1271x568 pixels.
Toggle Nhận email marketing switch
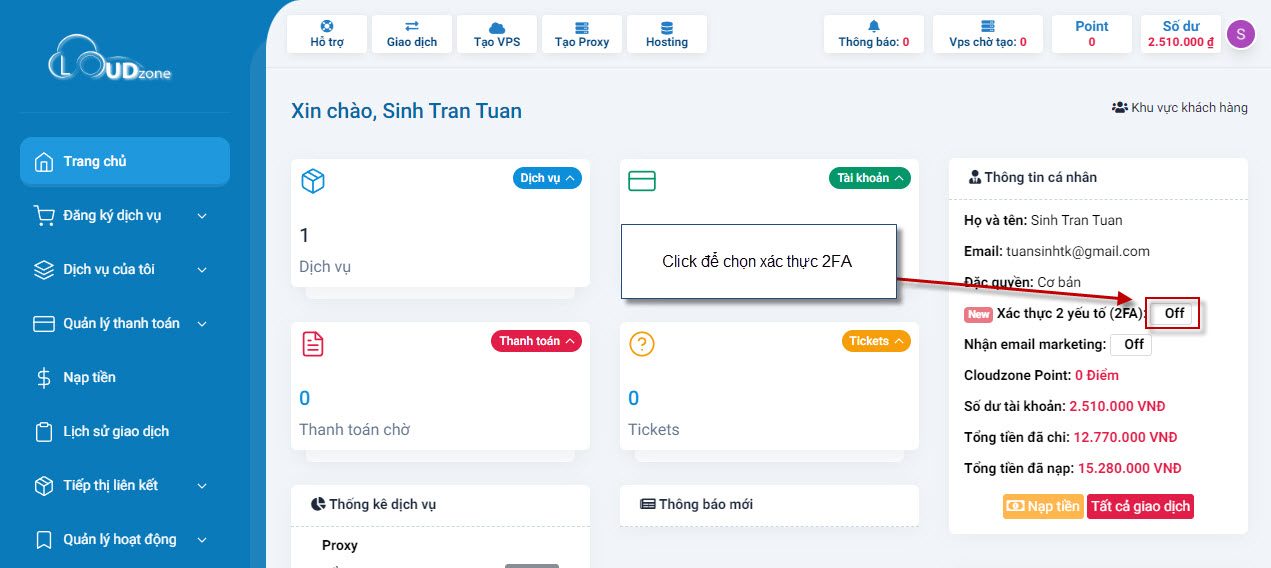(1132, 344)
